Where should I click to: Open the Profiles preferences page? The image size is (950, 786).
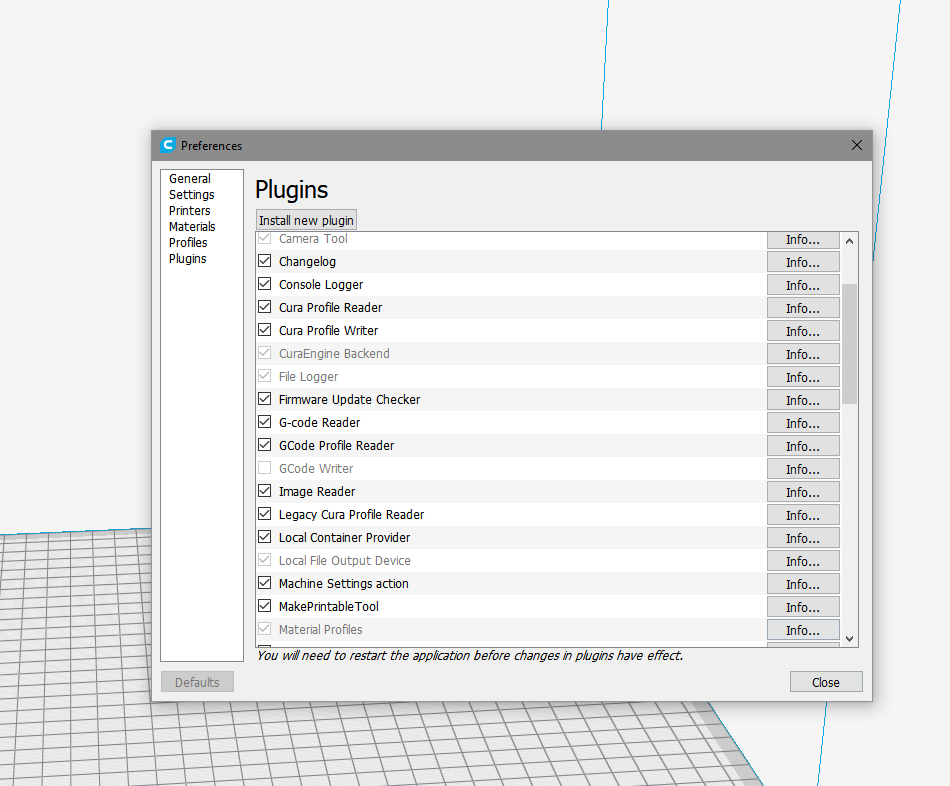[188, 242]
